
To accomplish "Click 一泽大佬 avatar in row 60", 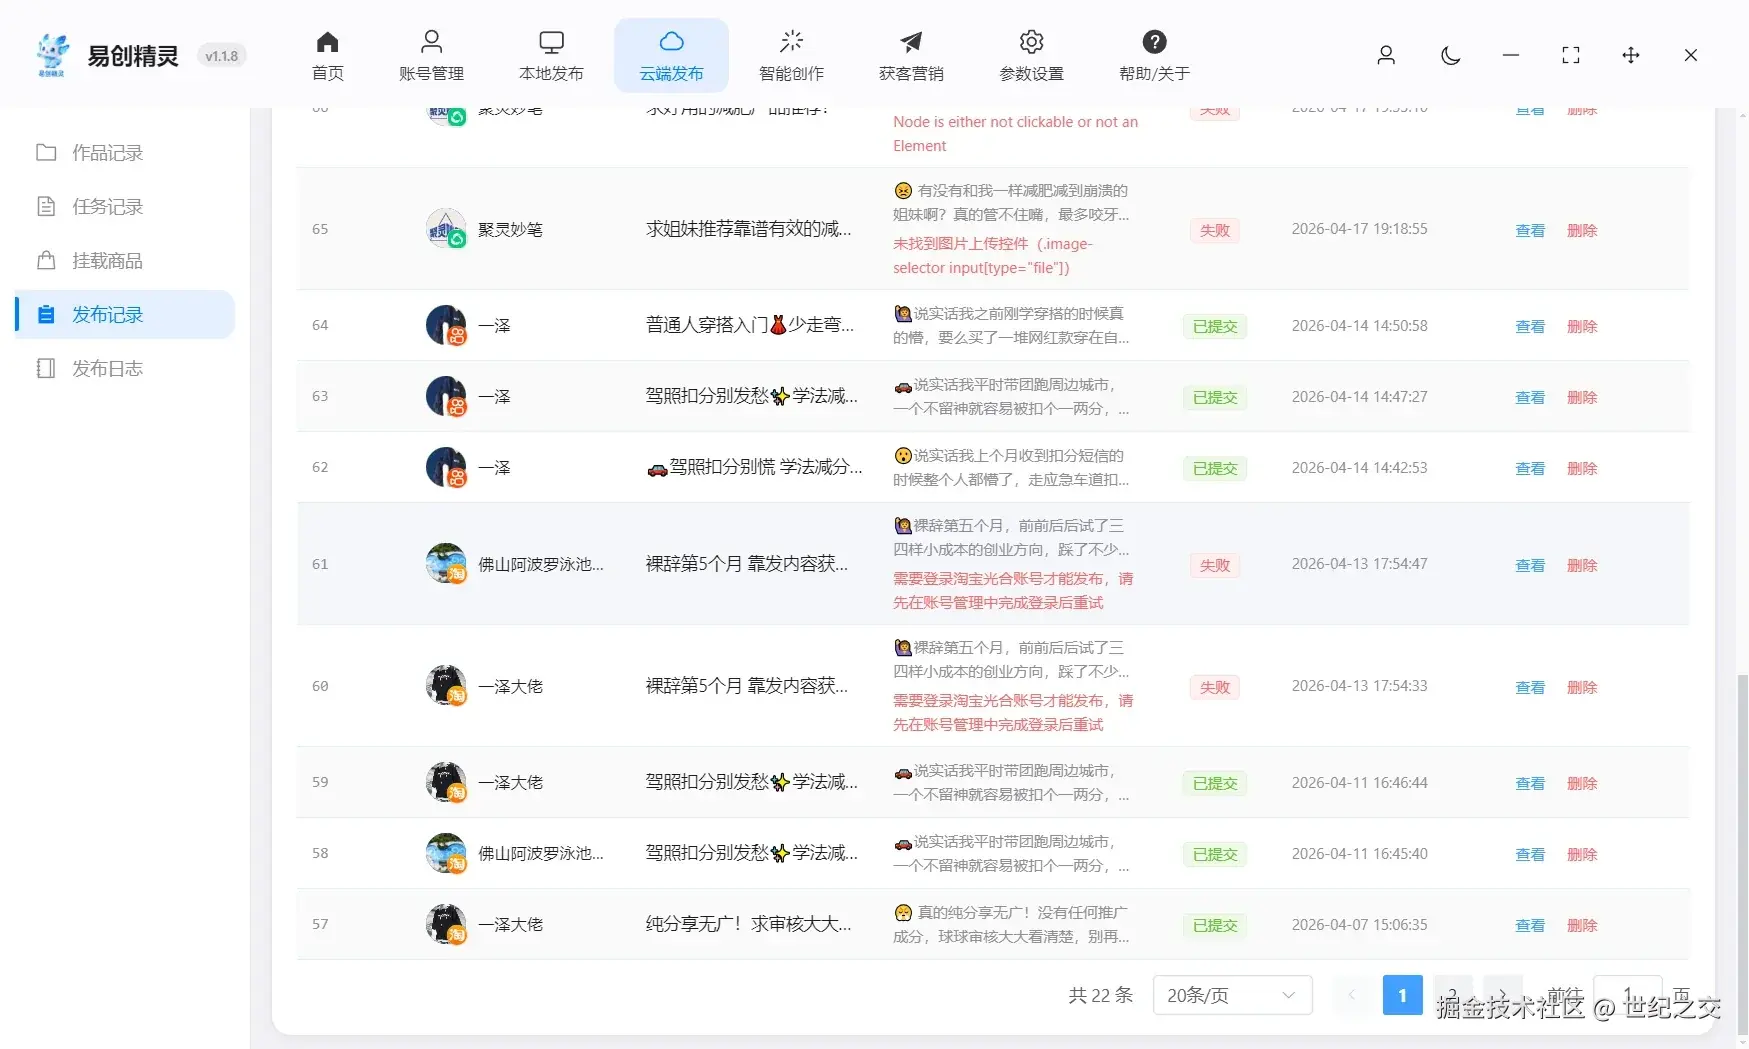I will (x=446, y=685).
